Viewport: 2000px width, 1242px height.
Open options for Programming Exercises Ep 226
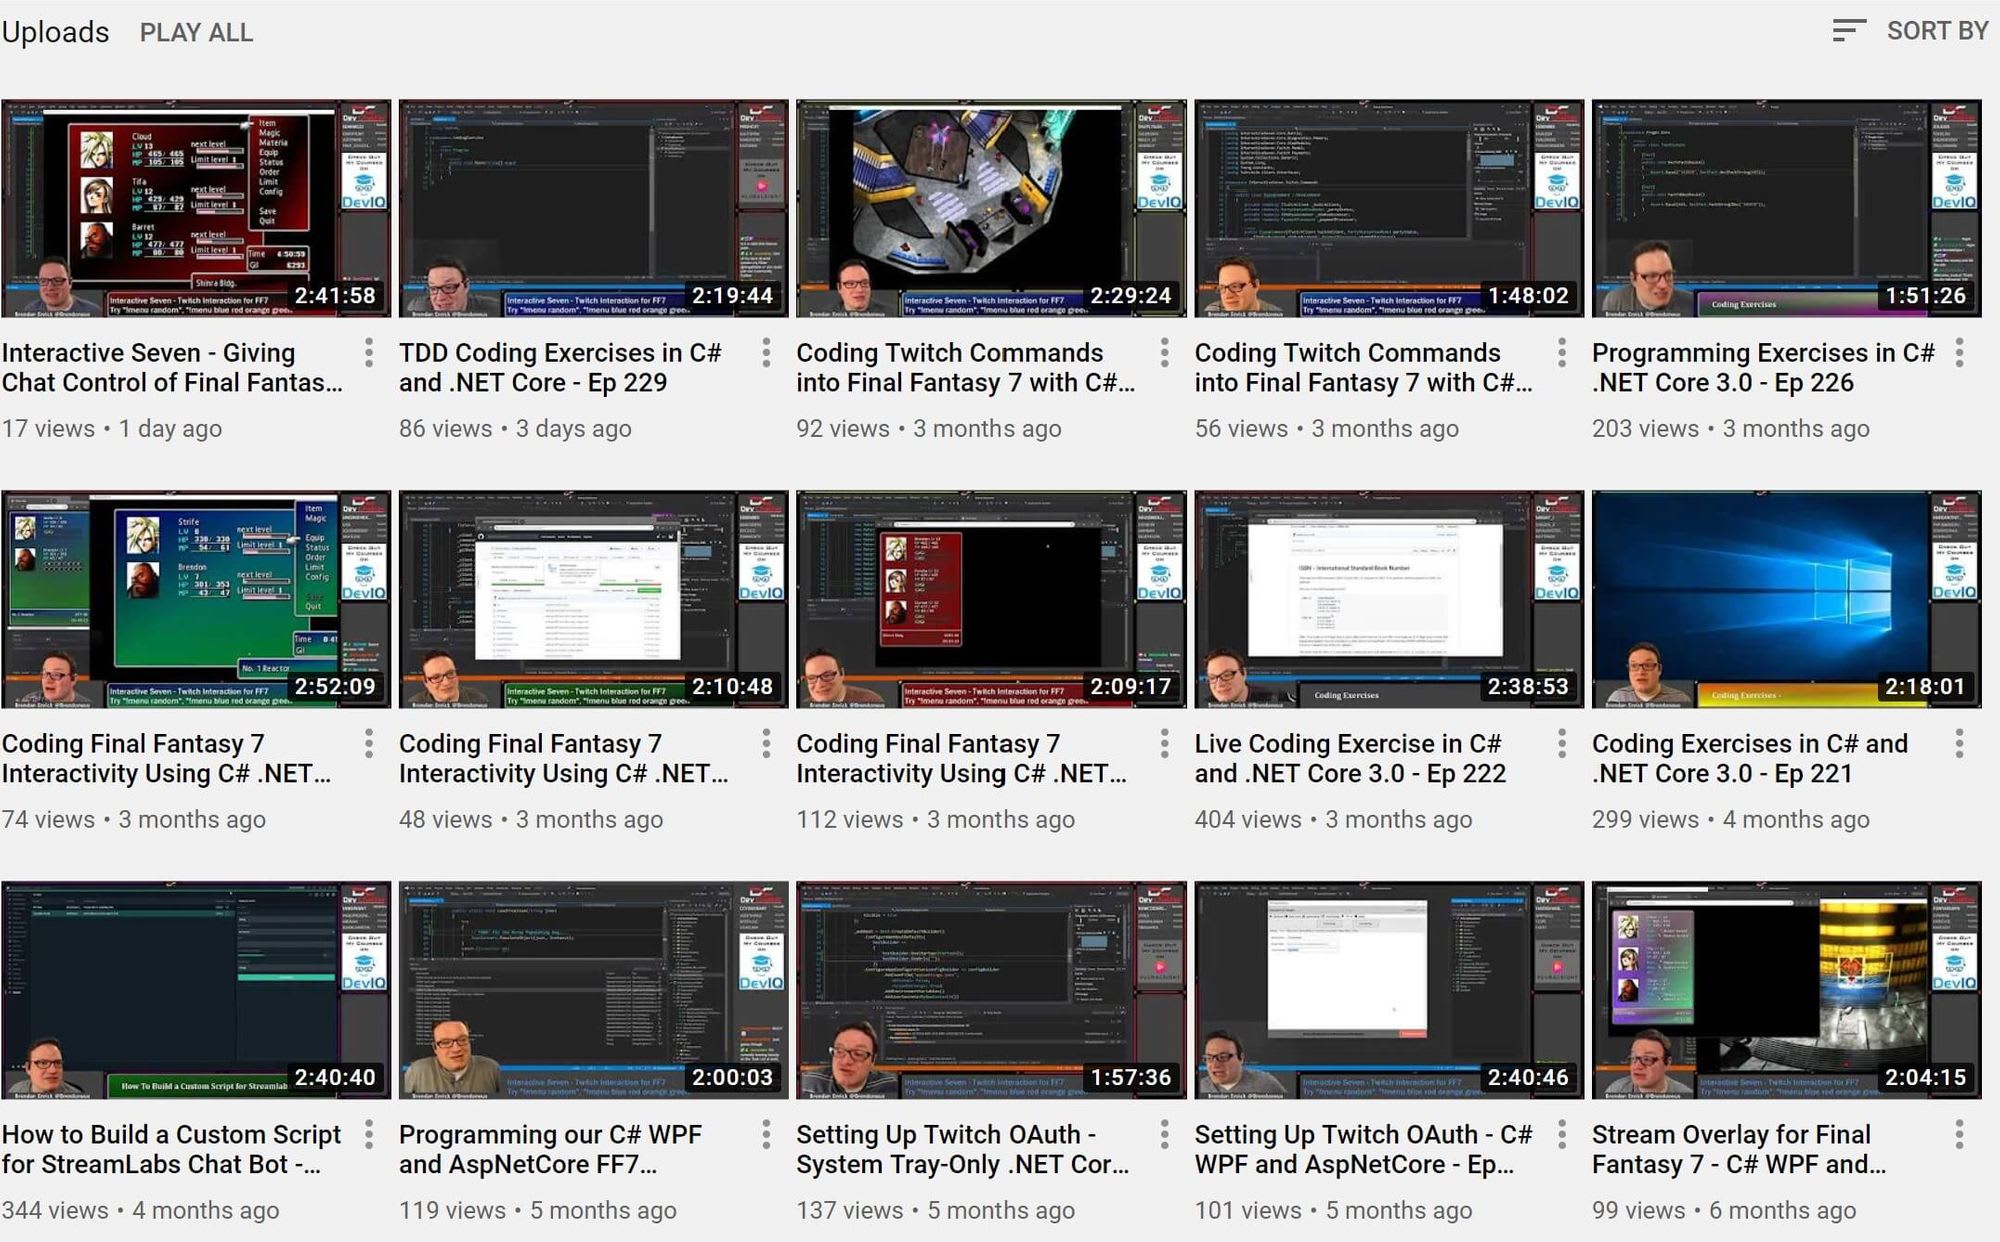click(x=1959, y=352)
